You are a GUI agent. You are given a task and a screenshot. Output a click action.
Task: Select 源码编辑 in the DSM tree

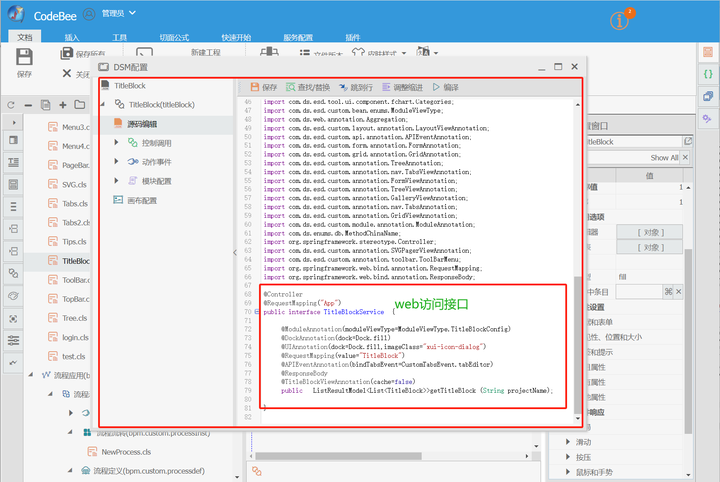(142, 124)
